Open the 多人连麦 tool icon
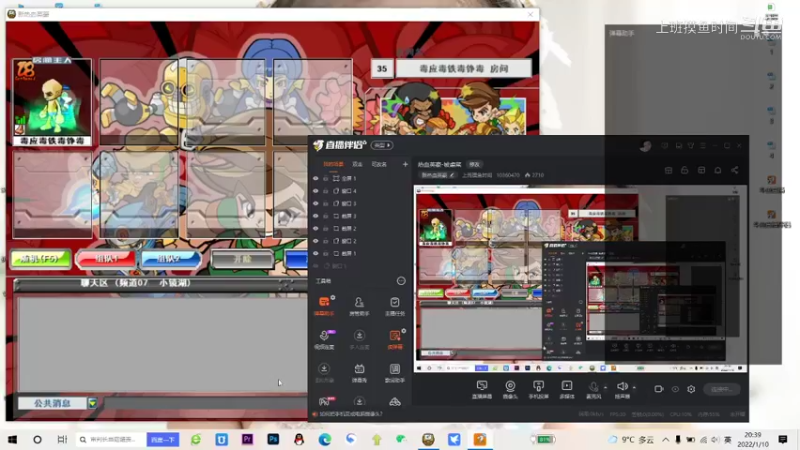 click(x=359, y=339)
